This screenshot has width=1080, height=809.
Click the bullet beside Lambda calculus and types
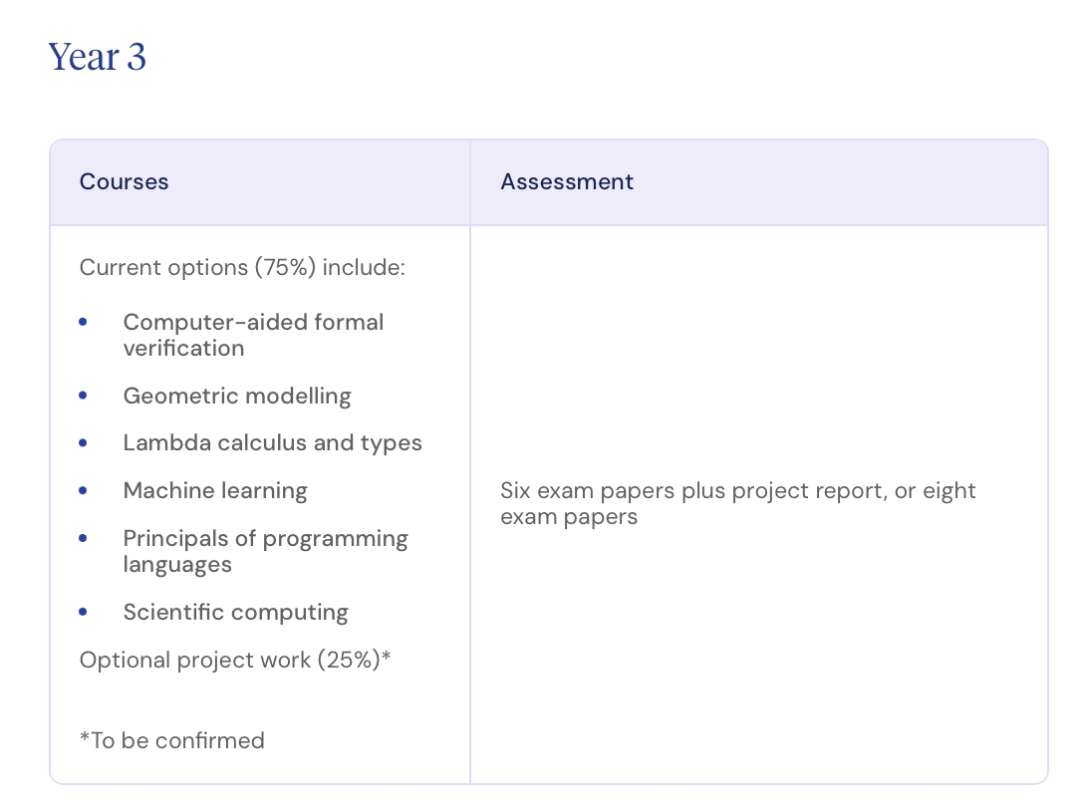pyautogui.click(x=83, y=443)
